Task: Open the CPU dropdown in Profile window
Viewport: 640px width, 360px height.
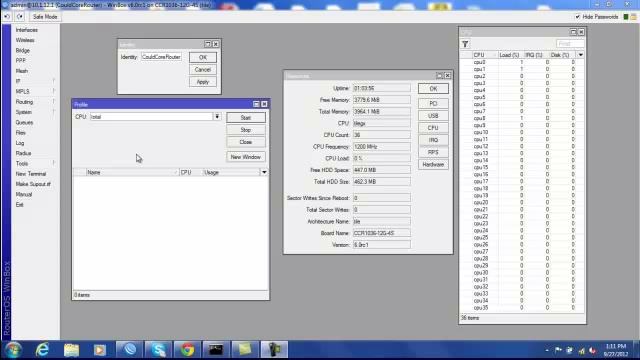Action: (x=217, y=117)
